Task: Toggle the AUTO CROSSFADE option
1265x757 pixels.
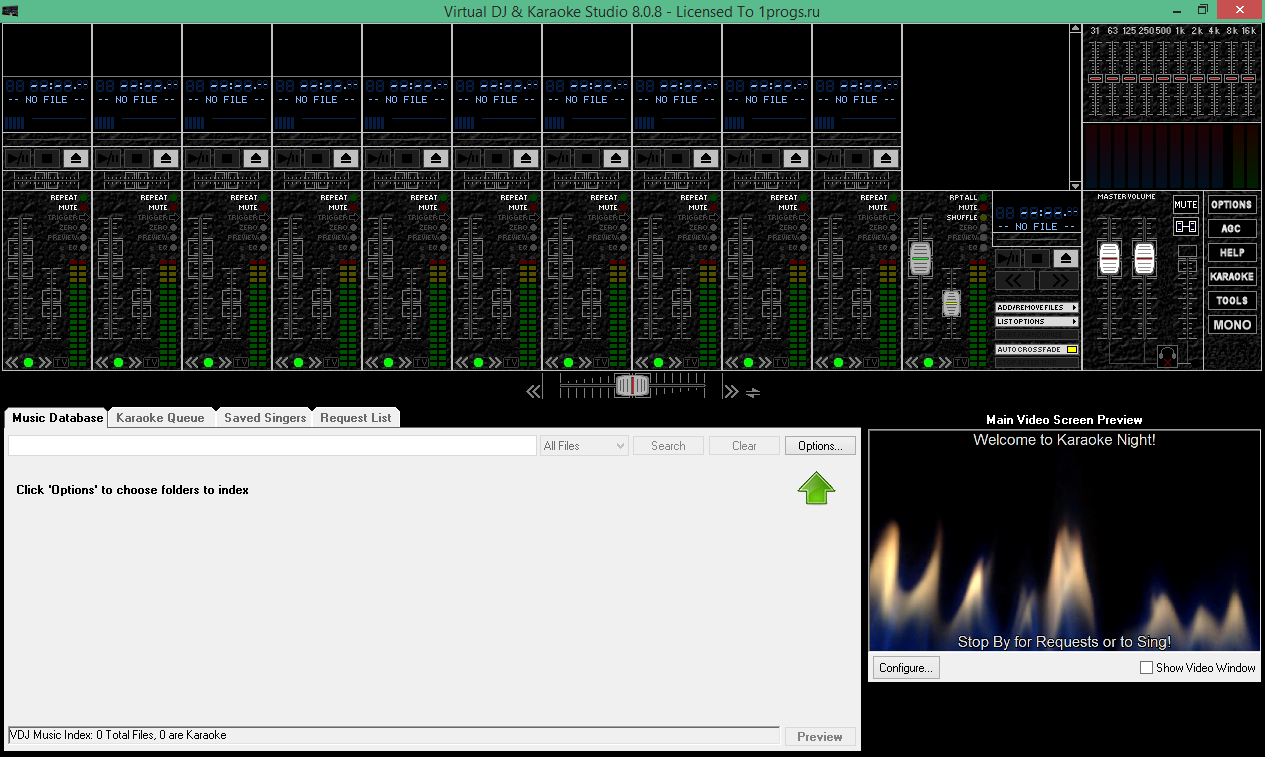Action: pyautogui.click(x=1037, y=350)
